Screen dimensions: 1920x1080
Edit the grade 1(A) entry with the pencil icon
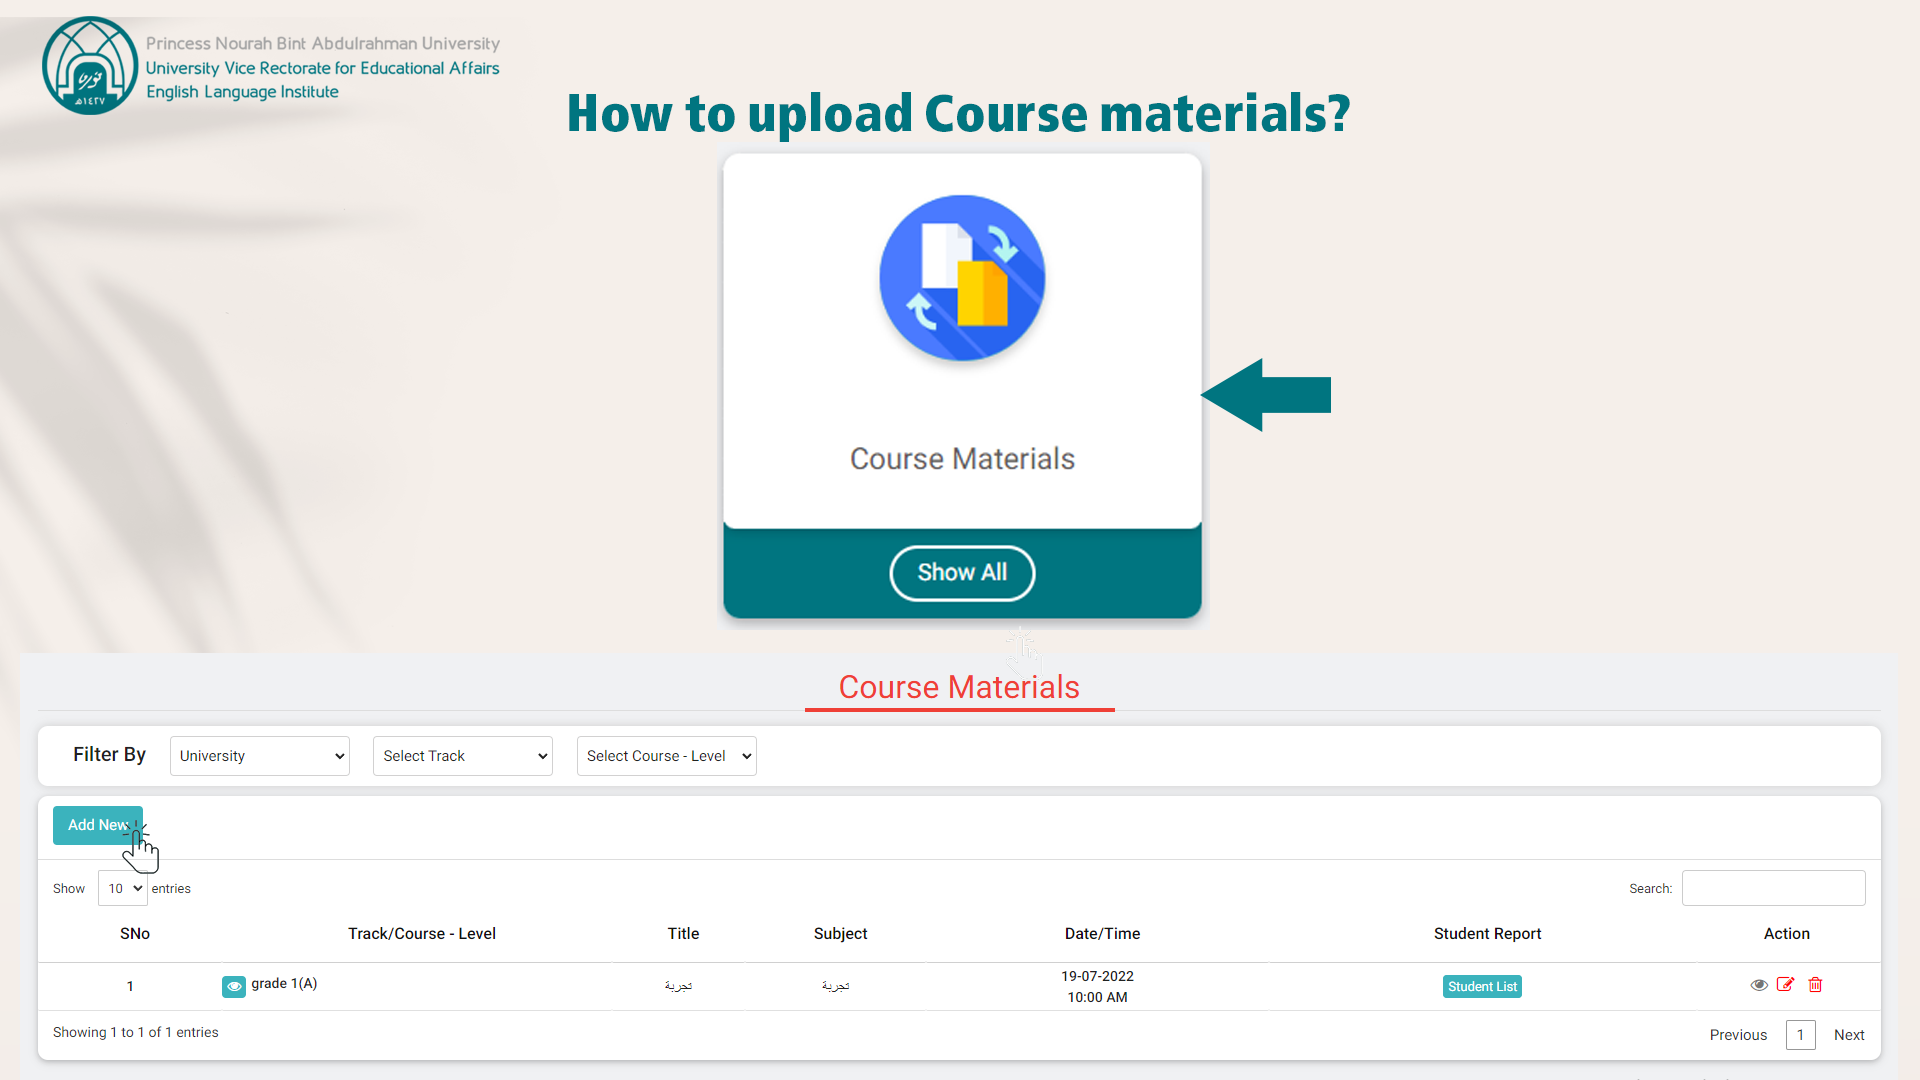pos(1785,985)
